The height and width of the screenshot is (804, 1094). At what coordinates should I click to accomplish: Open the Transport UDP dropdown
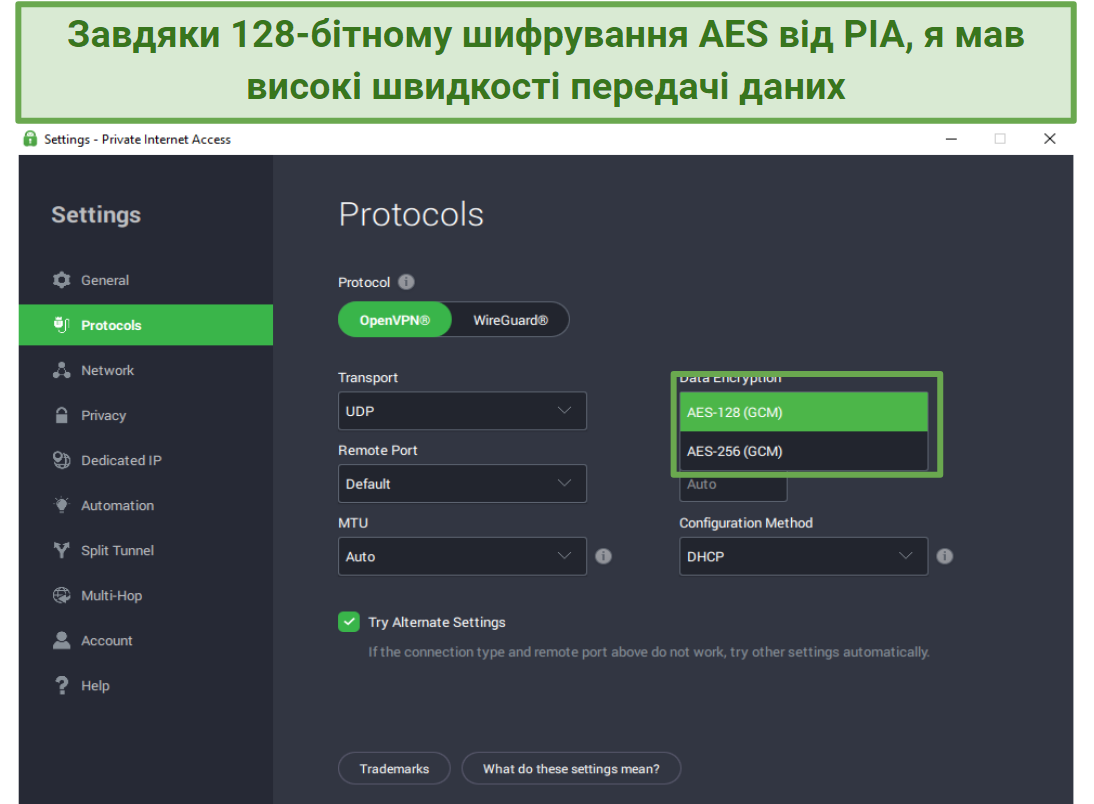[462, 411]
